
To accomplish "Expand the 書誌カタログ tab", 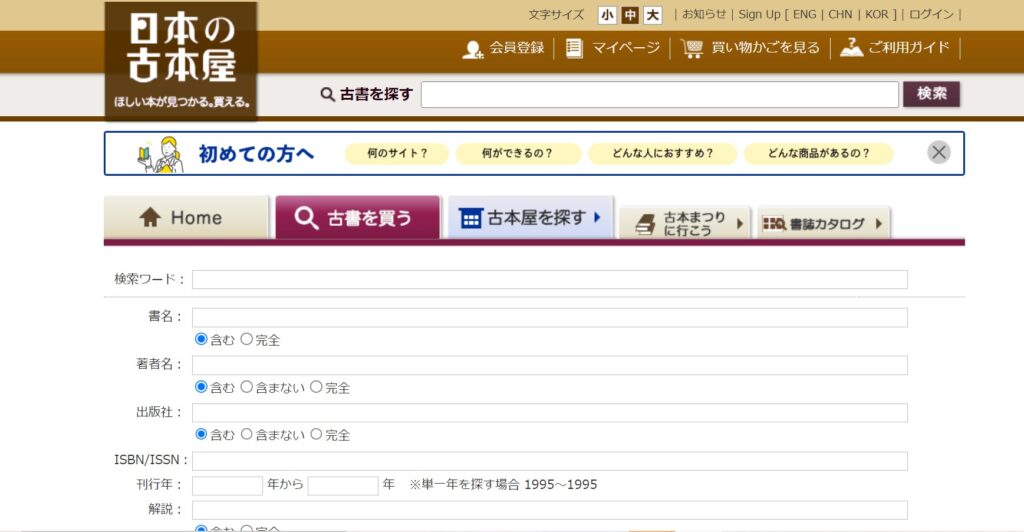I will pyautogui.click(x=878, y=224).
